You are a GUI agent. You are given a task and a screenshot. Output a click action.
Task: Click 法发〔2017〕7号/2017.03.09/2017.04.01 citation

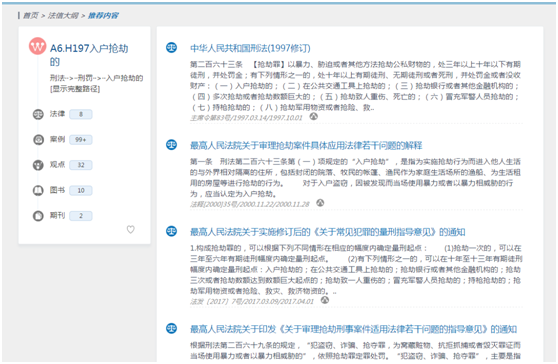point(252,301)
